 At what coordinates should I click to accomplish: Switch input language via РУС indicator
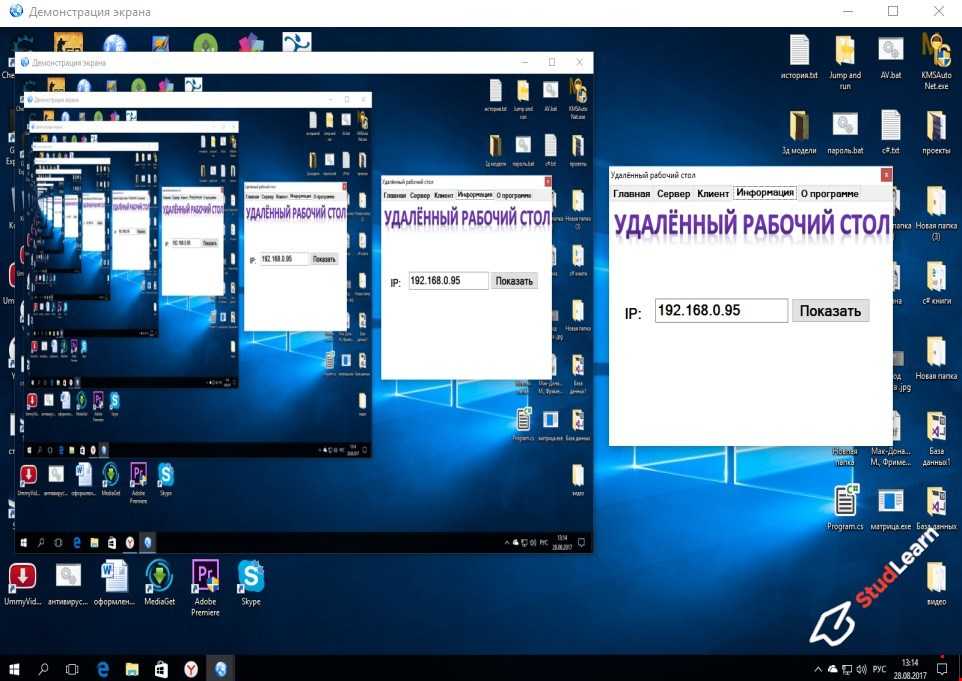click(879, 669)
